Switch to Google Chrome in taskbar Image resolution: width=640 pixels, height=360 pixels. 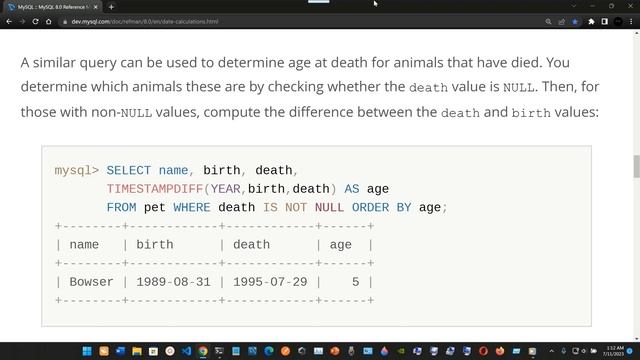pos(203,351)
